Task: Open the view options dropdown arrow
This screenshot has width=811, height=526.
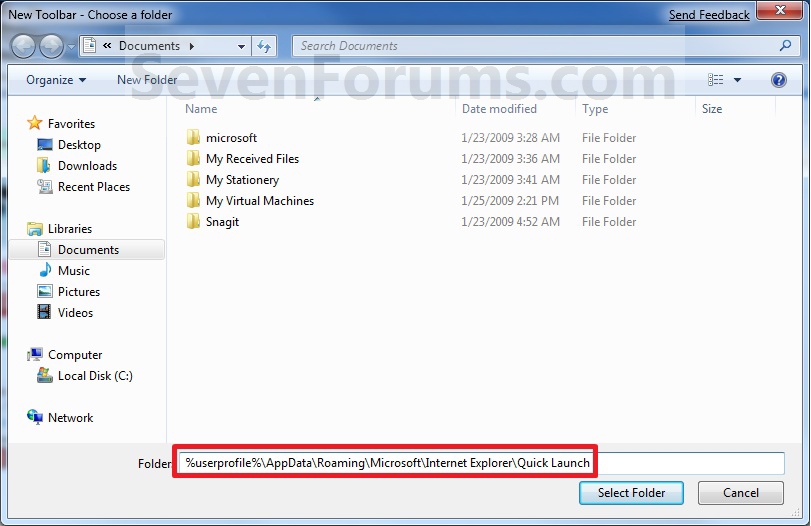Action: 738,80
